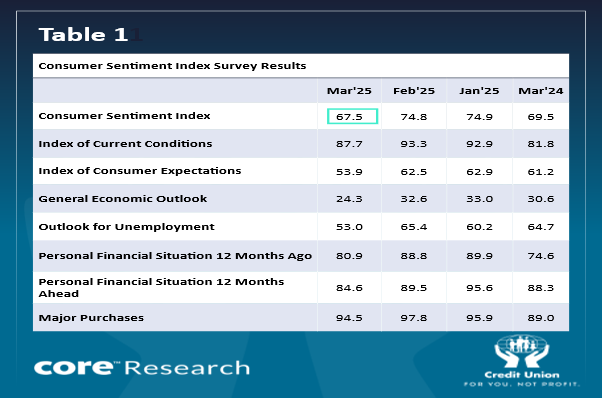Click the General Economic Outlook label
The image size is (602, 398).
click(x=122, y=199)
